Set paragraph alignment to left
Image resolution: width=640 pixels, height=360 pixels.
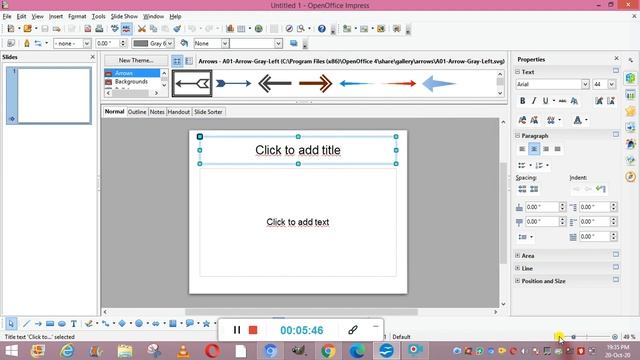pyautogui.click(x=522, y=149)
